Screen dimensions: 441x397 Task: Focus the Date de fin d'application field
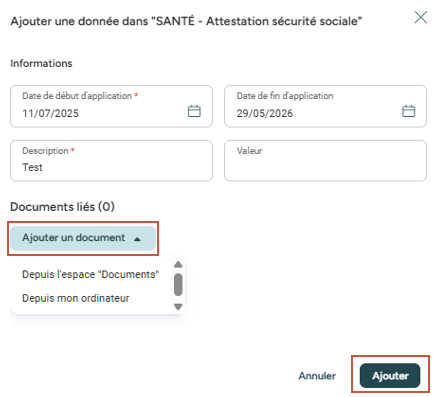tap(325, 106)
